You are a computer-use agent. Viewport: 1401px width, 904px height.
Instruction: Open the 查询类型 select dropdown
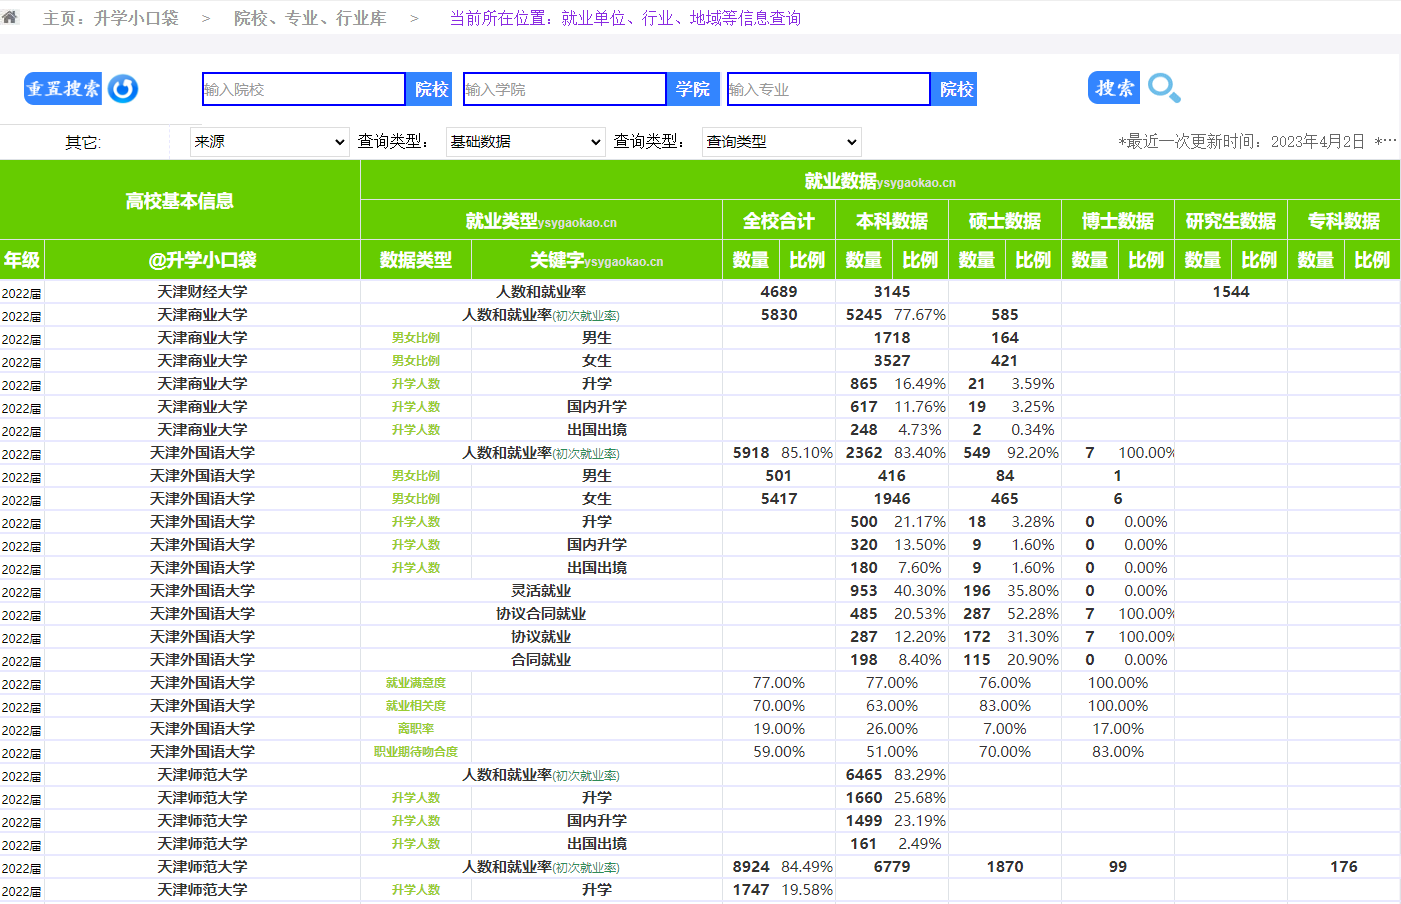[x=781, y=142]
